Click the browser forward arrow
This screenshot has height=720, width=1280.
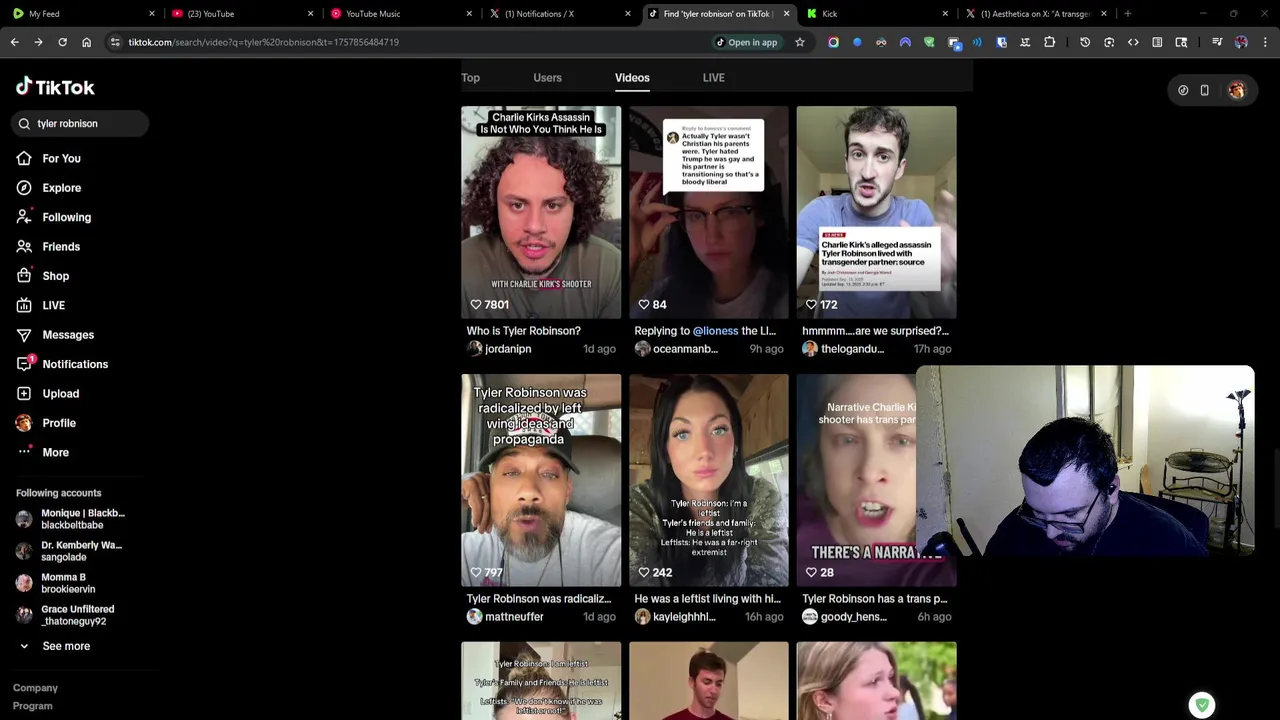click(x=38, y=42)
